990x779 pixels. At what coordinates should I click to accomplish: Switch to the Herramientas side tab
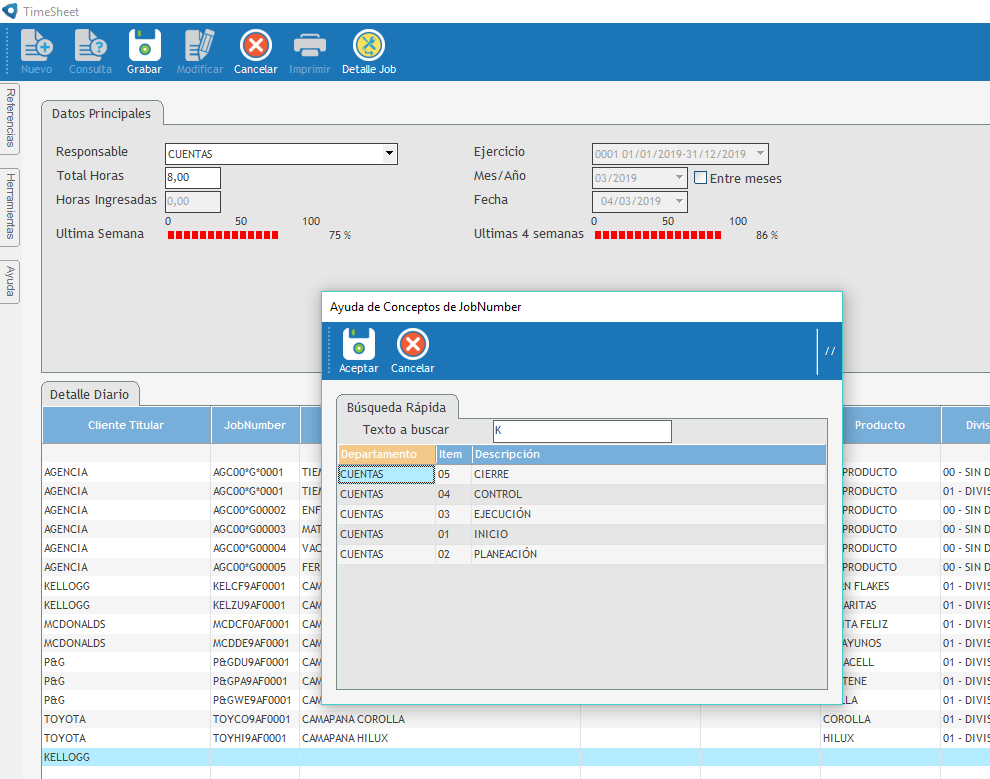[10, 207]
